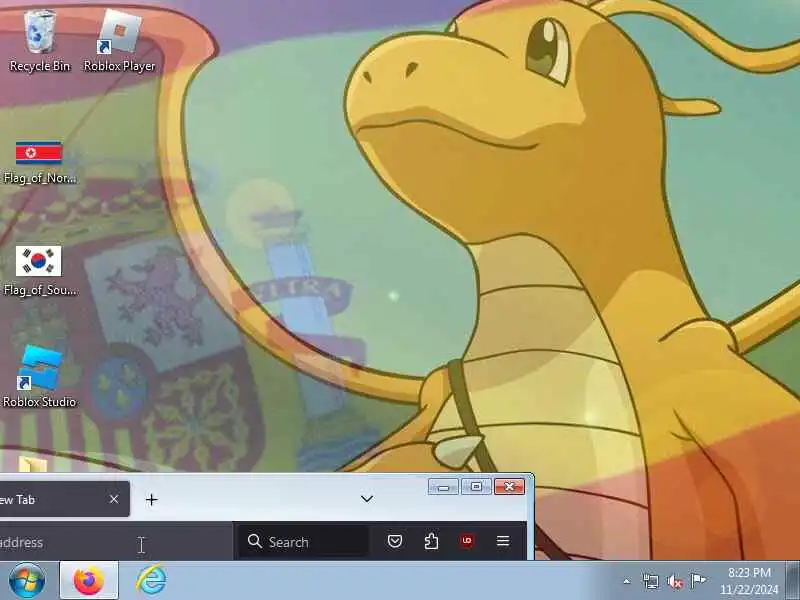The image size is (800, 600).
Task: Expand the list all tabs chevron
Action: coord(367,498)
